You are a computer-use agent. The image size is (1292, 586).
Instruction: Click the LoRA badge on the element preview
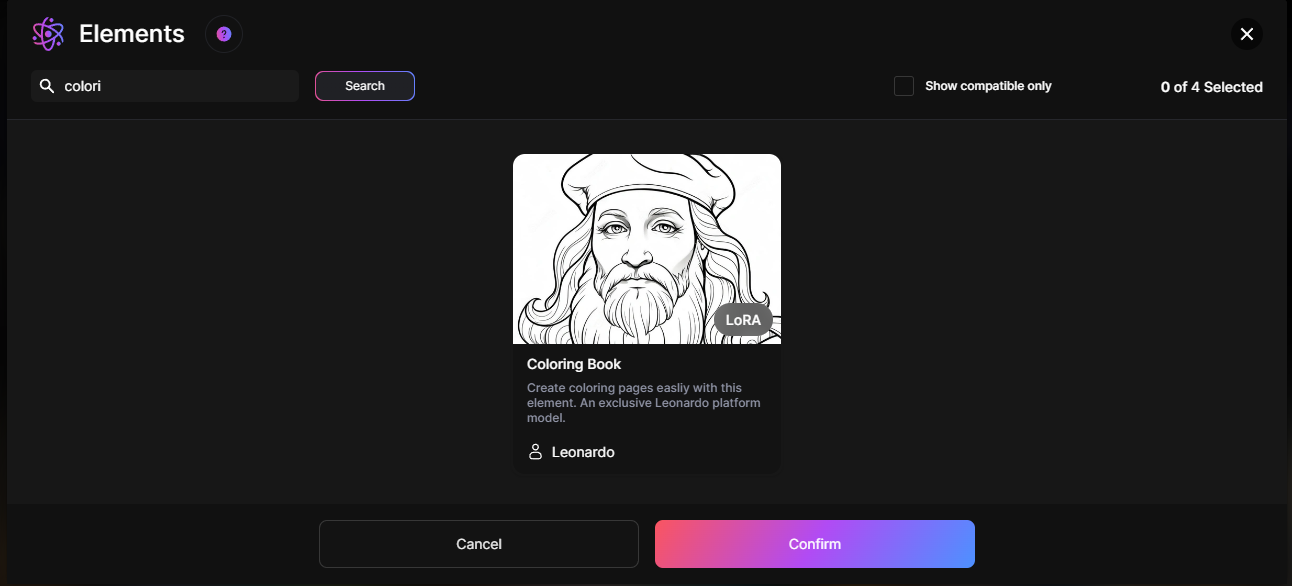744,320
